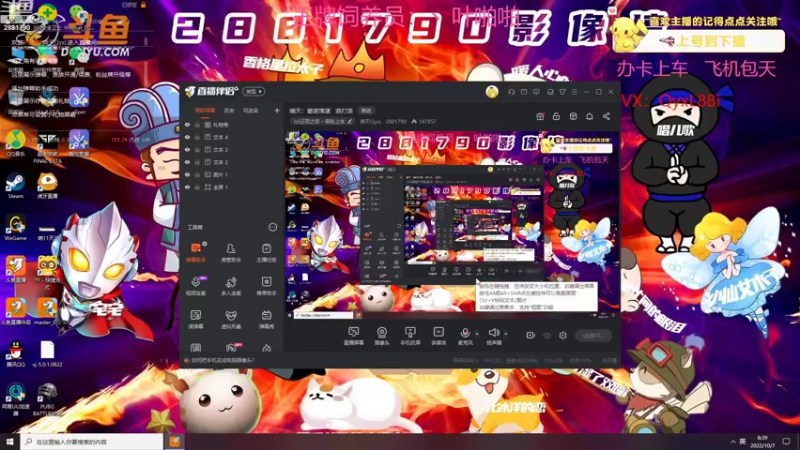This screenshot has width=800, height=450.
Task: Add a 多媒体 source
Action: click(x=438, y=336)
